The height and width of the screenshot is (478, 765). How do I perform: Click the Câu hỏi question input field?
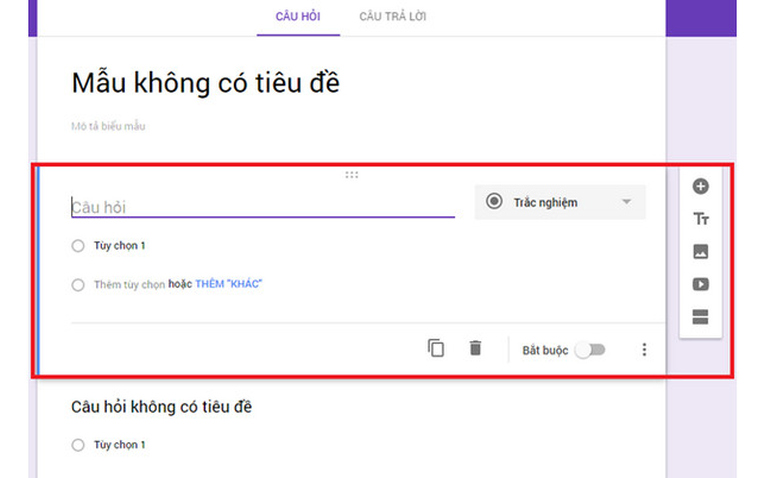[x=263, y=207]
